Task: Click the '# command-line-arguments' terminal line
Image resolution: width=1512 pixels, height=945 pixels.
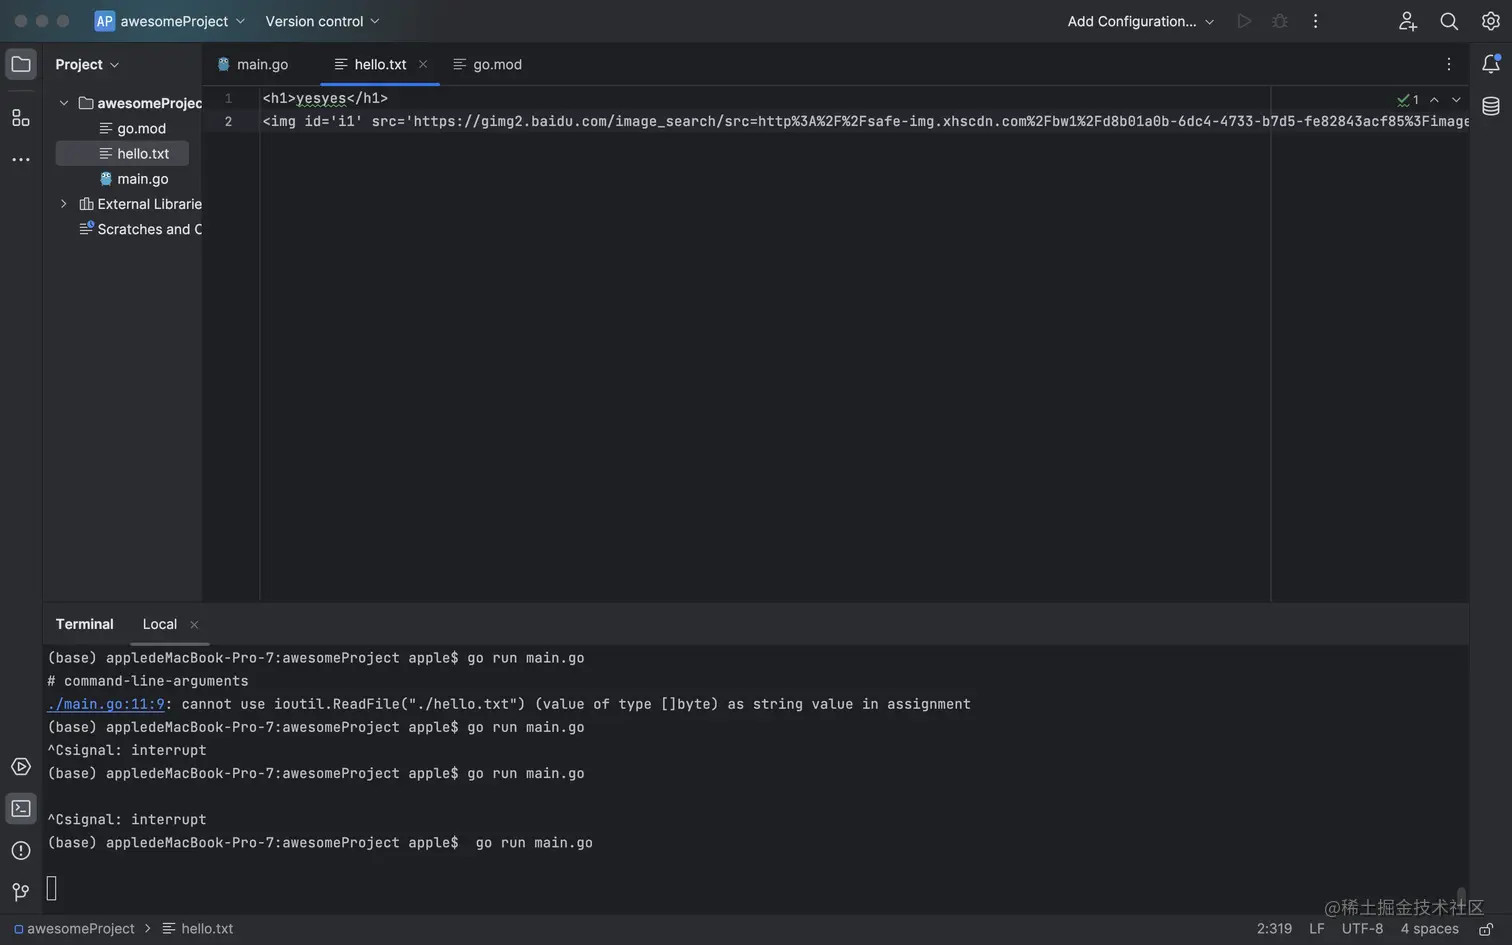Action: click(x=148, y=681)
